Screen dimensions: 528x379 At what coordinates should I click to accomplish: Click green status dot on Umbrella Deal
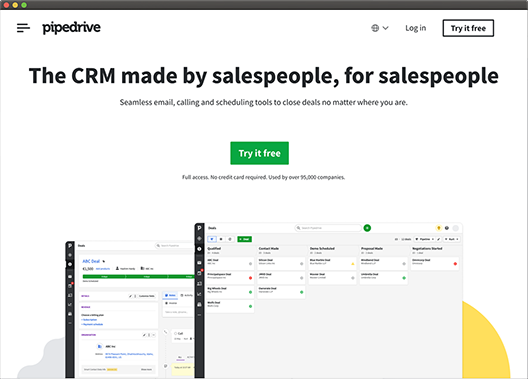point(404,278)
